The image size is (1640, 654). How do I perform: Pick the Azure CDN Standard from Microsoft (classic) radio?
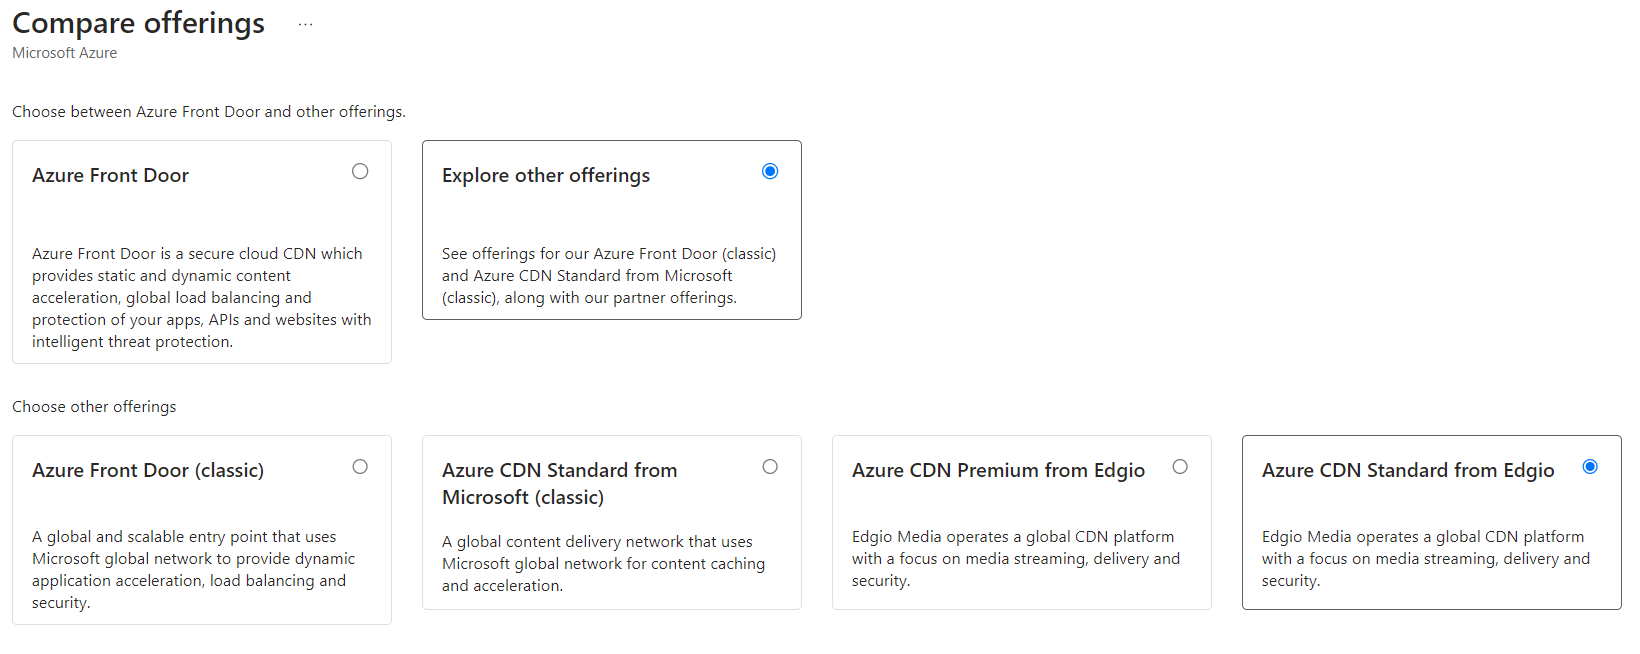coord(770,467)
